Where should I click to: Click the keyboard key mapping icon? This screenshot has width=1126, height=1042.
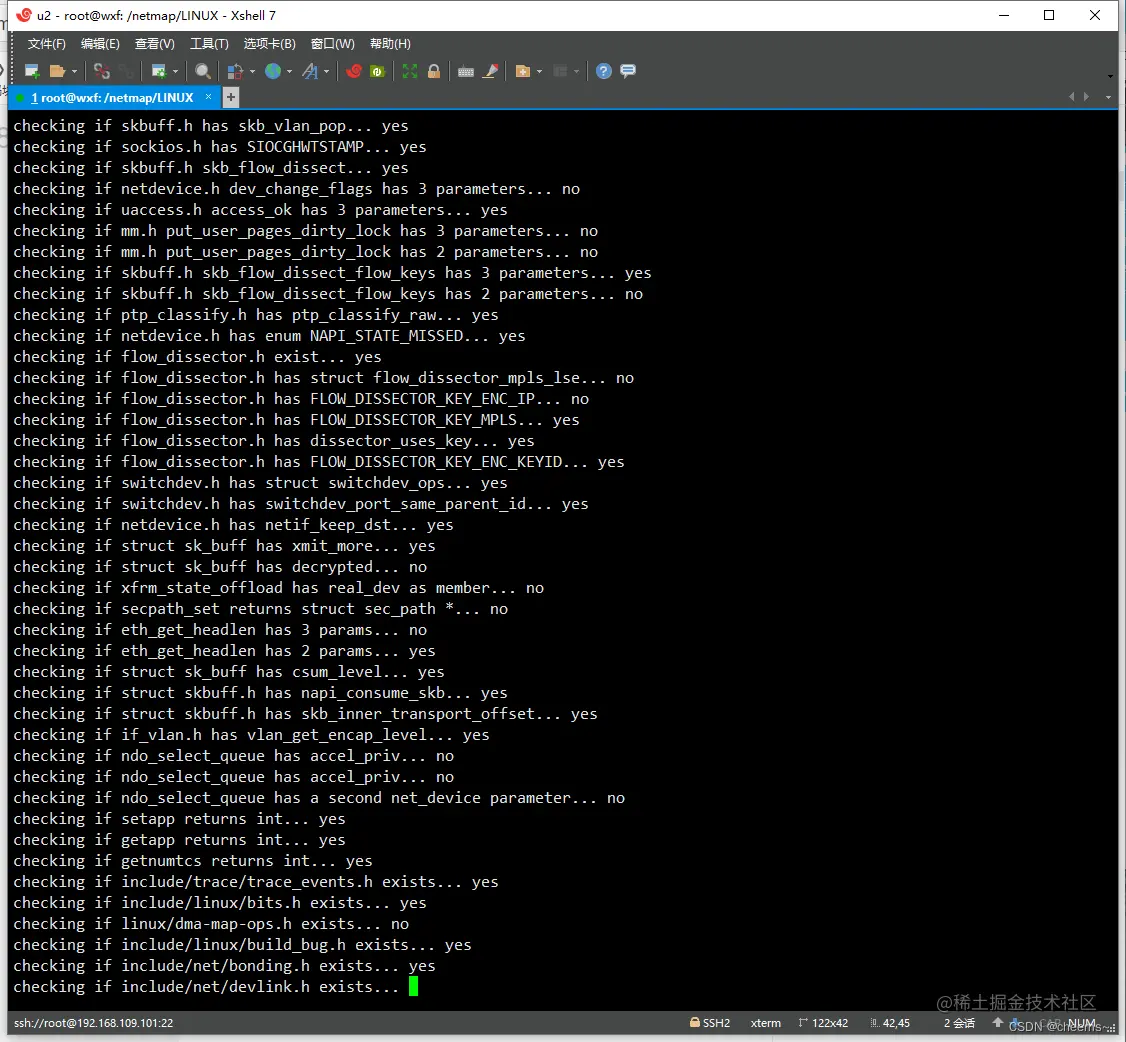466,71
